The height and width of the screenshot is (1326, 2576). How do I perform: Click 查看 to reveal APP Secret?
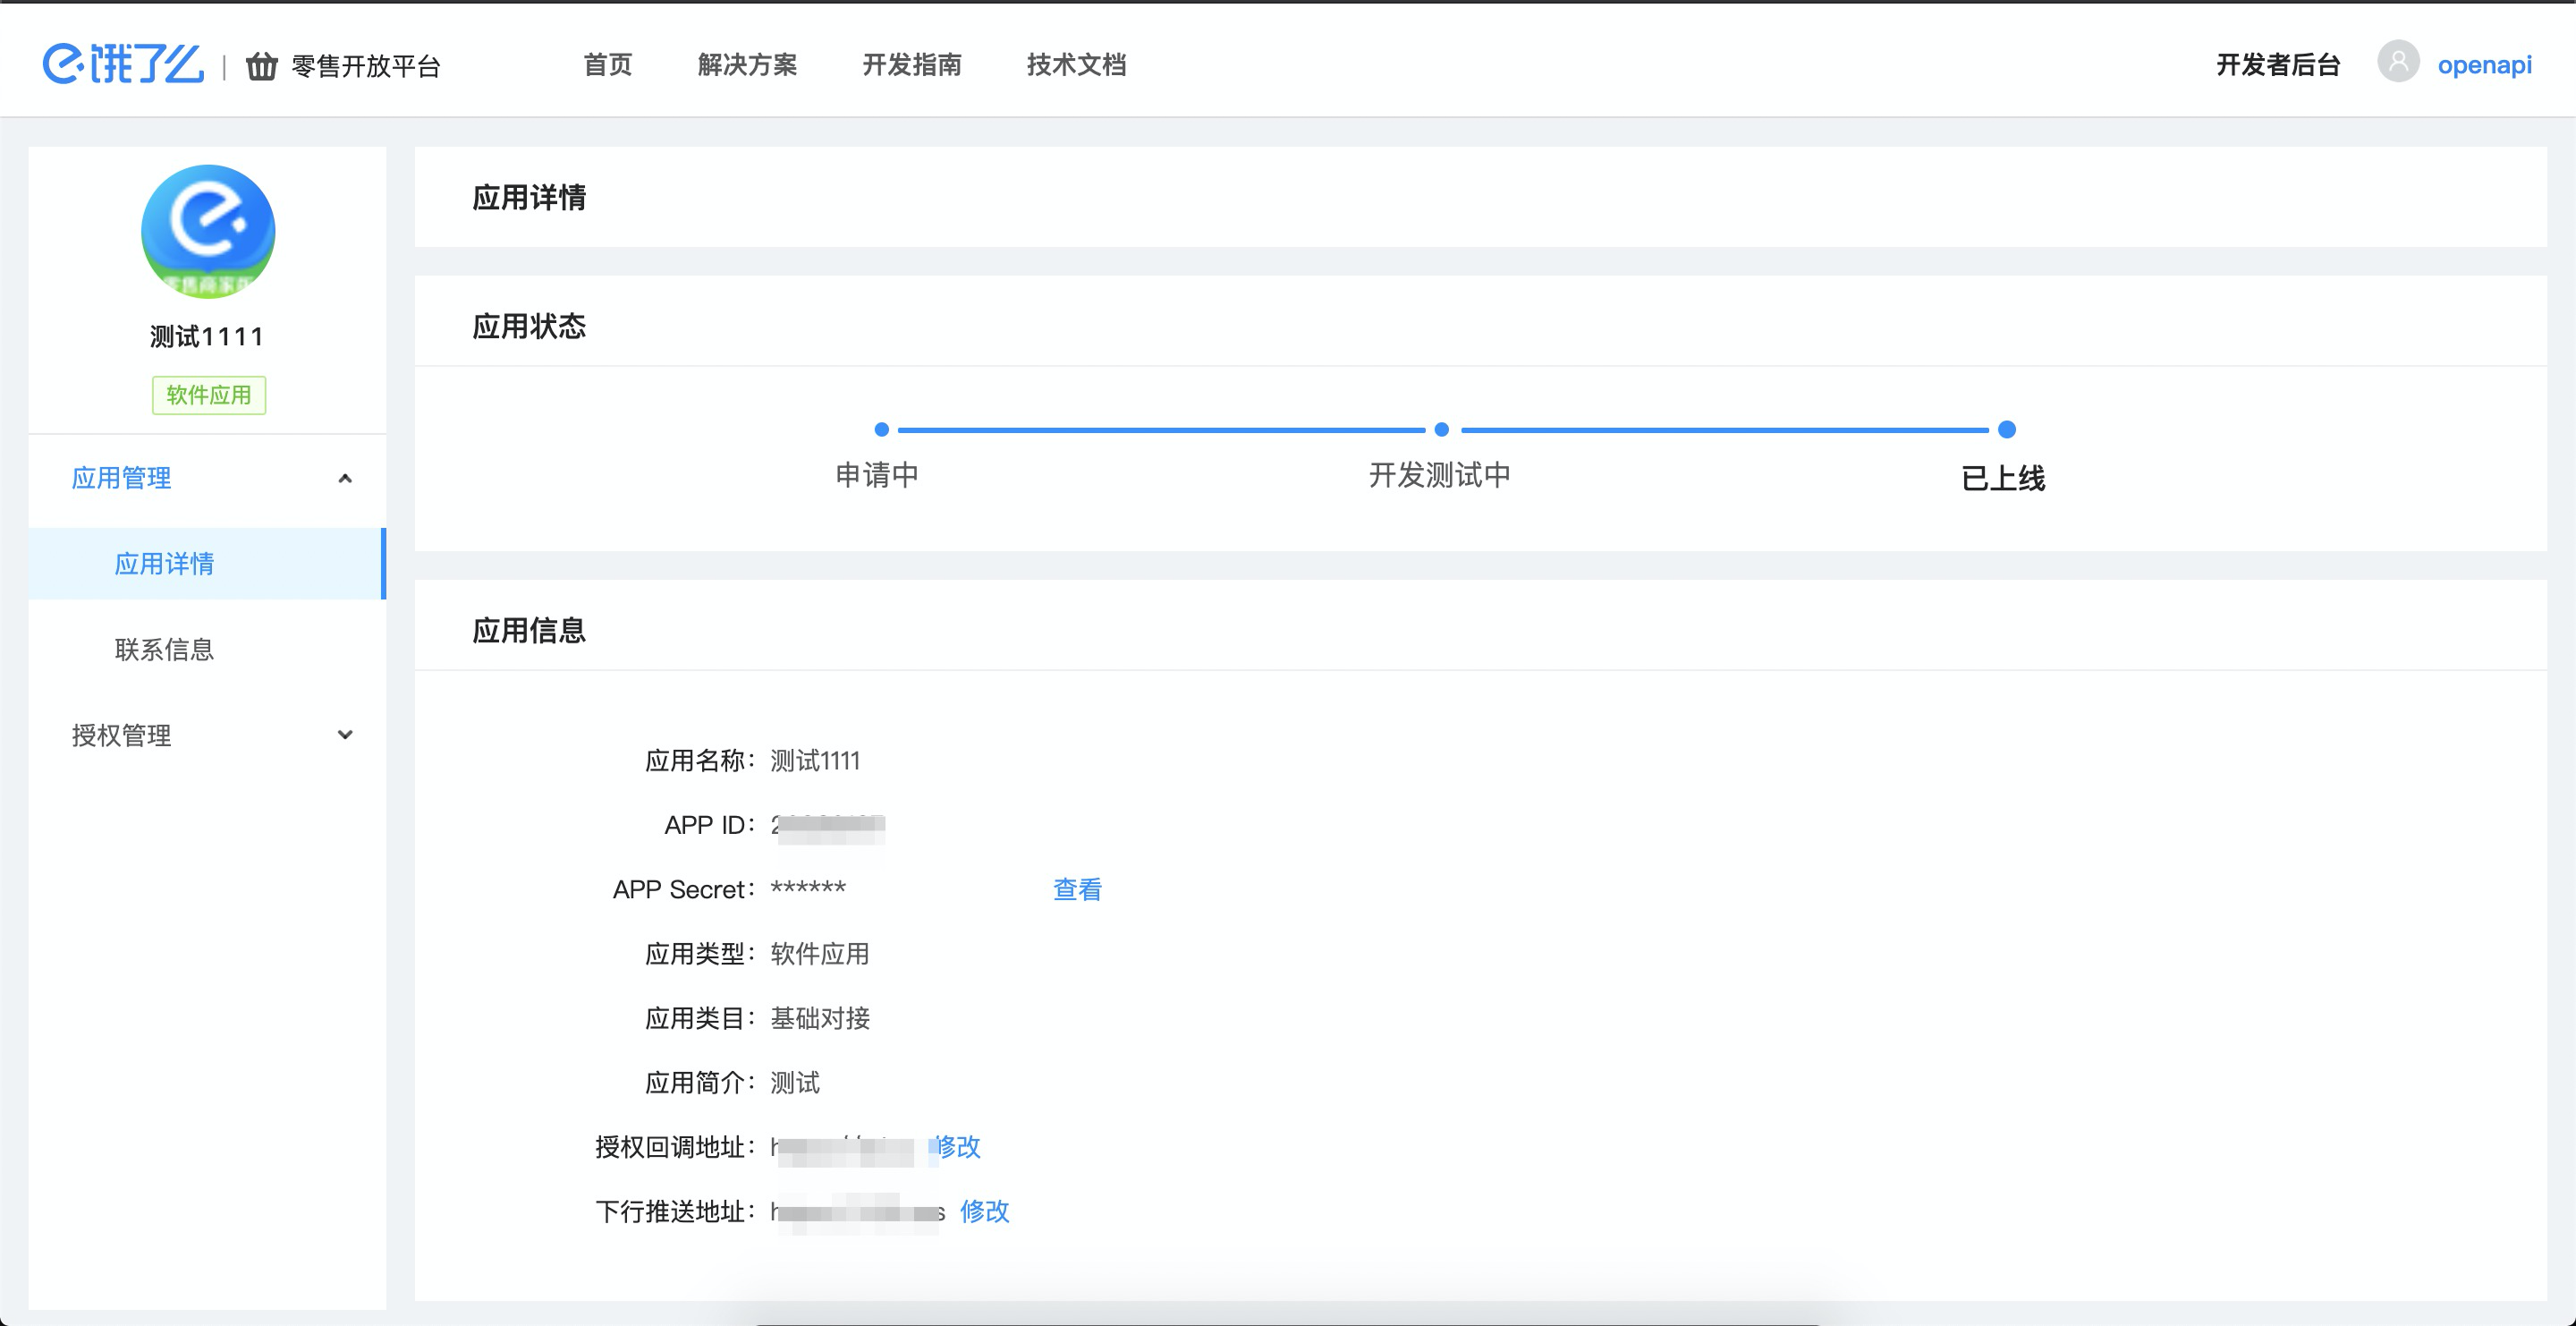tap(1077, 889)
